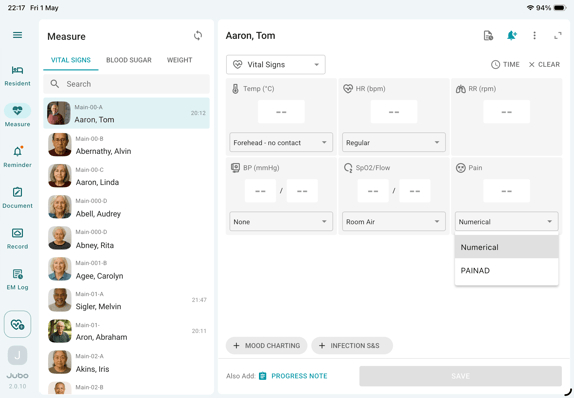Image resolution: width=574 pixels, height=398 pixels.
Task: Switch to the Weight tab
Action: pos(179,60)
